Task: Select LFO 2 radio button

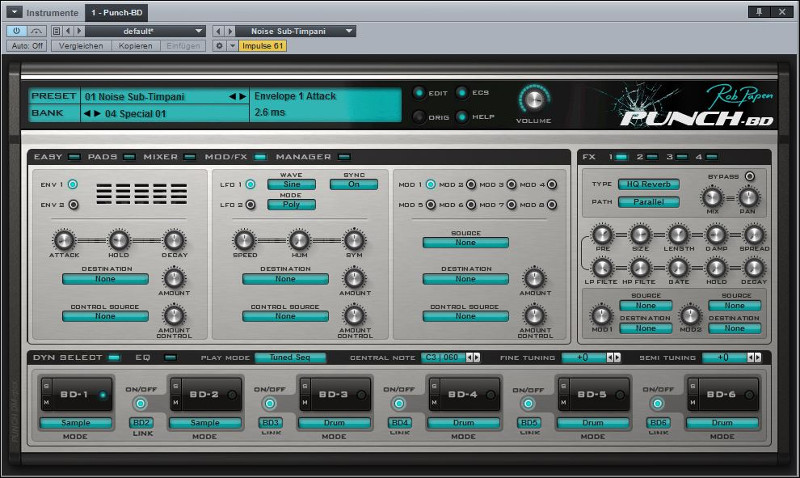Action: point(250,205)
